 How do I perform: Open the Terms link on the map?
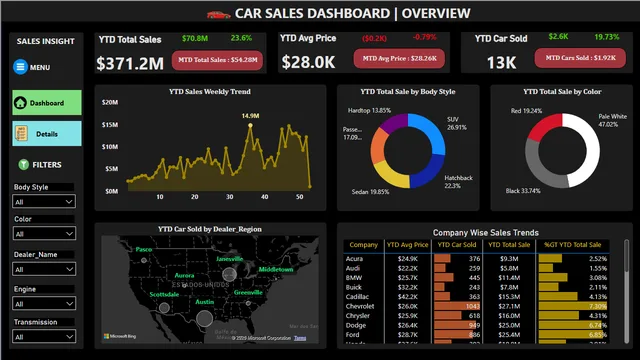click(300, 338)
